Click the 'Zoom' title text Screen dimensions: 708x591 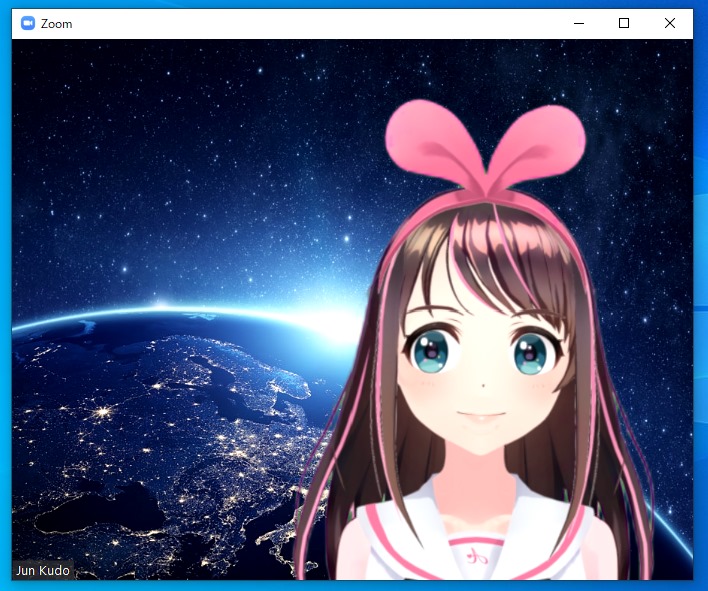pyautogui.click(x=56, y=23)
